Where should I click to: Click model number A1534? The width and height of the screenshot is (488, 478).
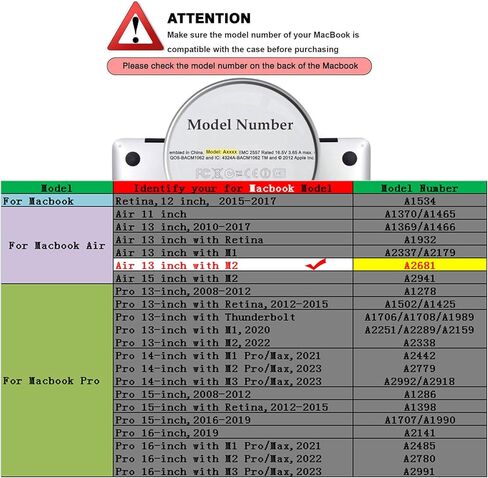[x=419, y=201]
